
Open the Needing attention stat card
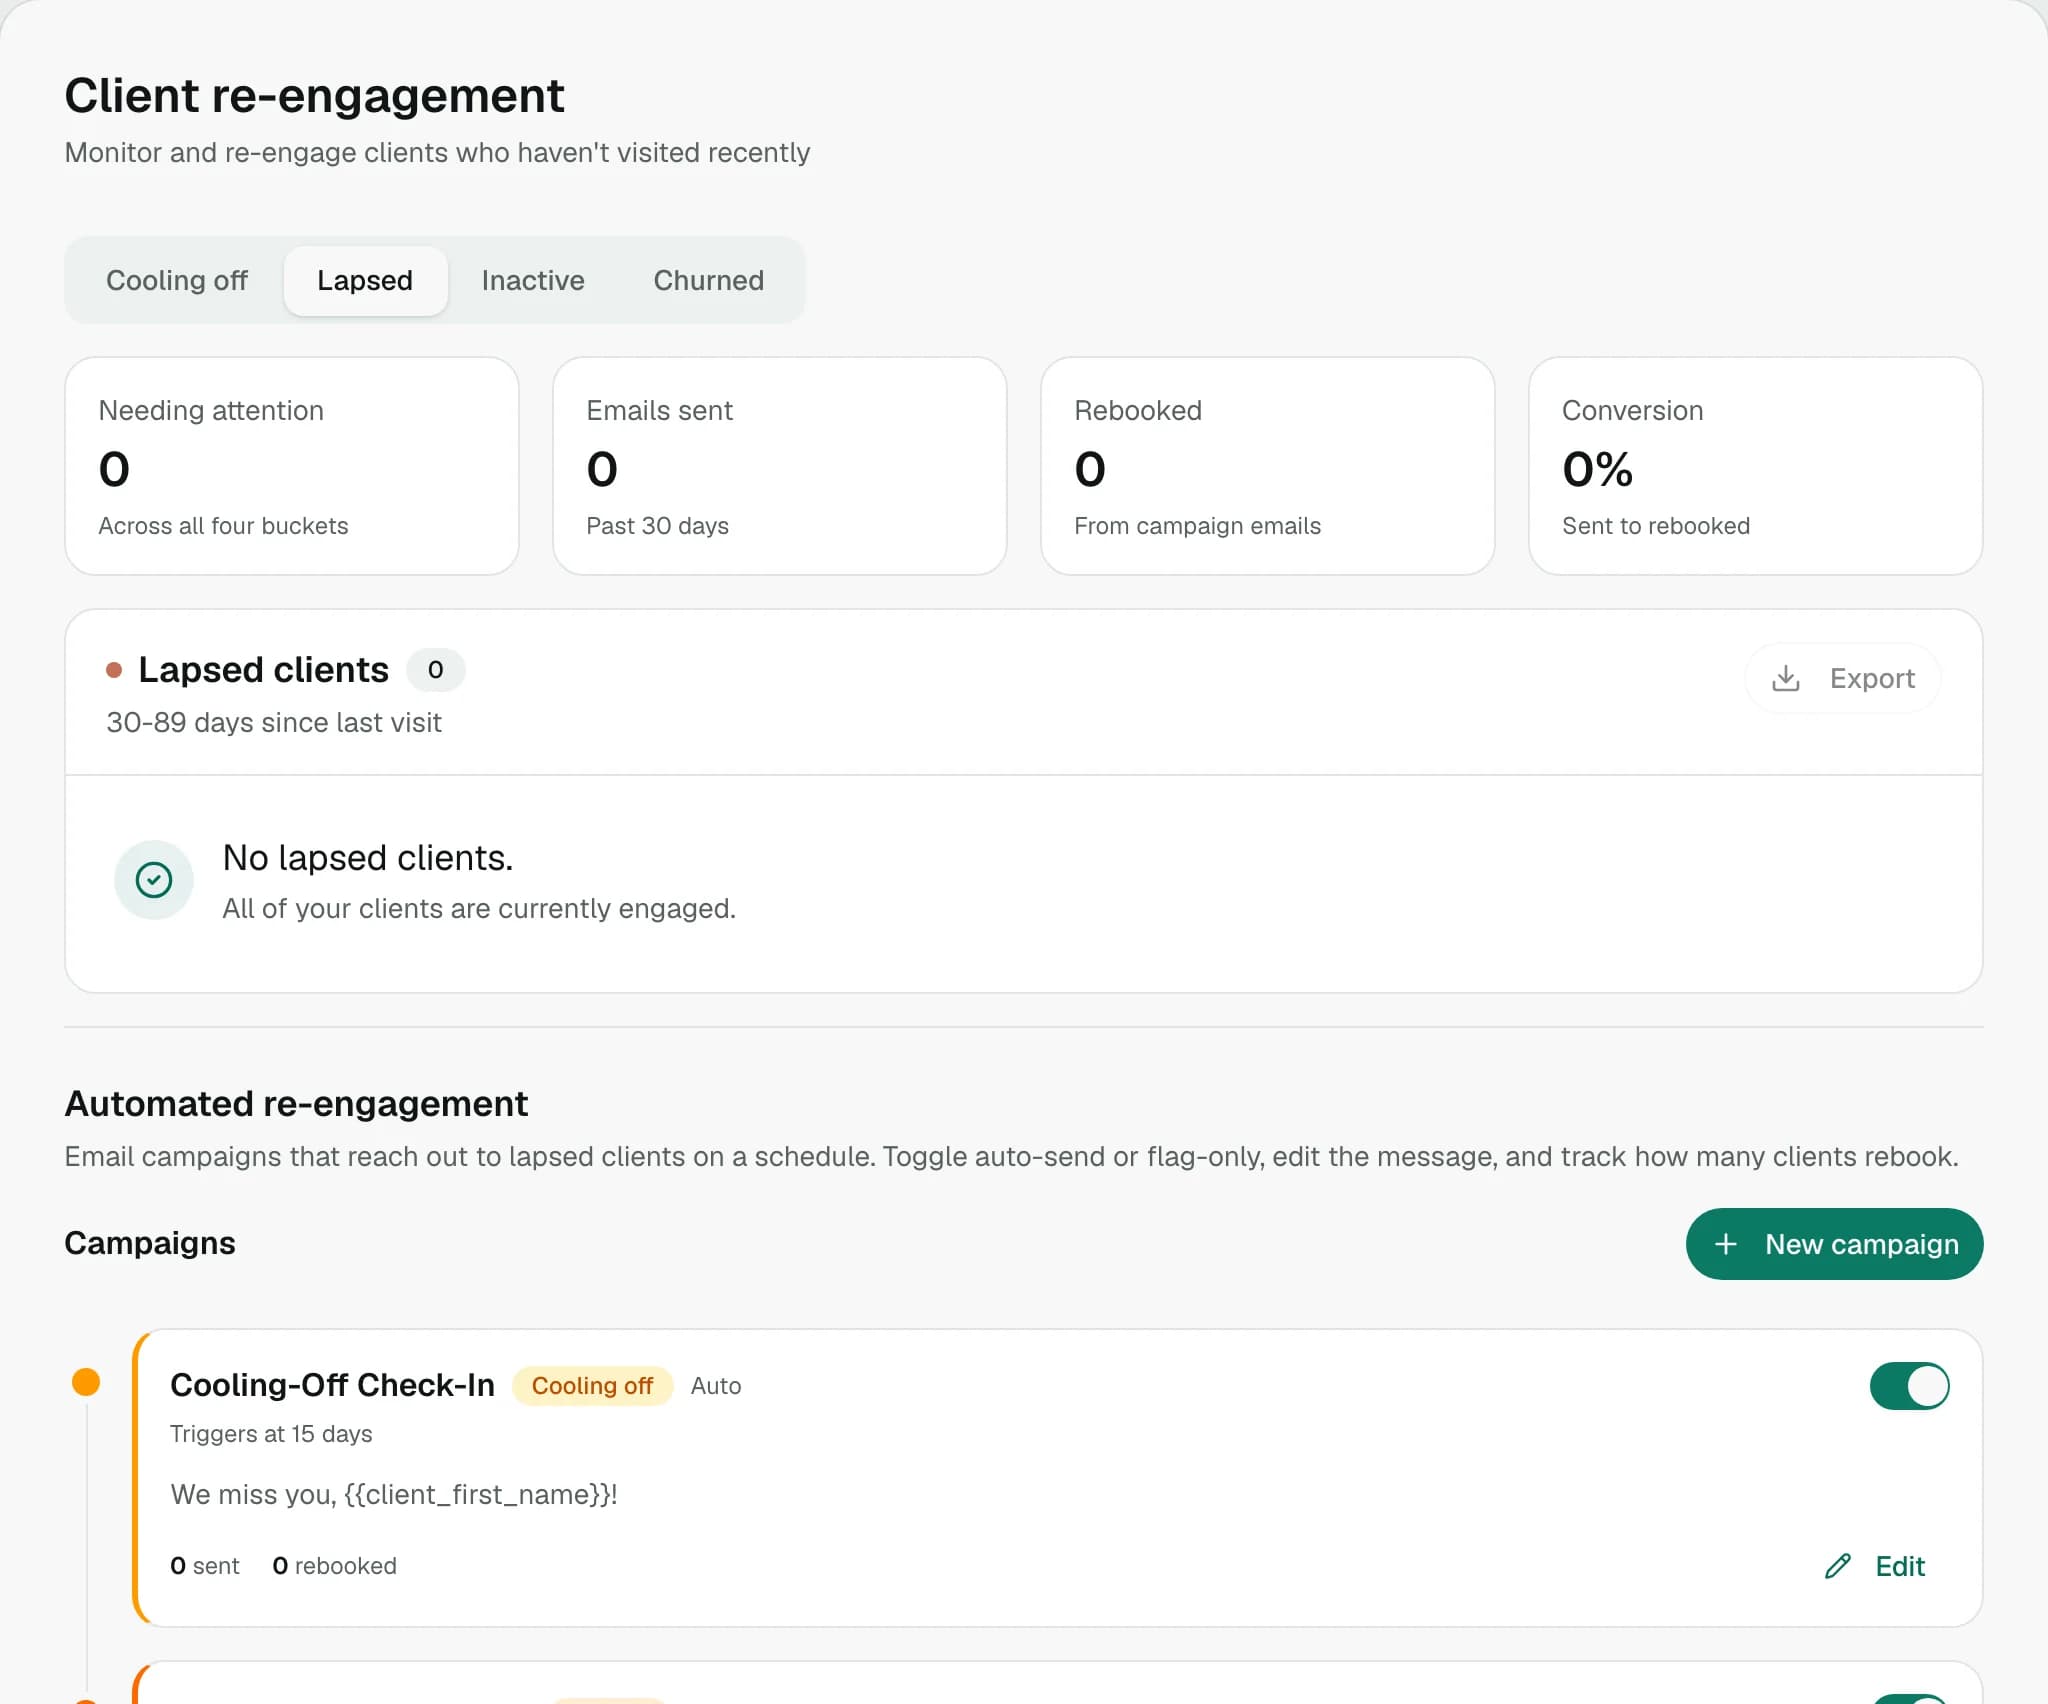pos(292,466)
